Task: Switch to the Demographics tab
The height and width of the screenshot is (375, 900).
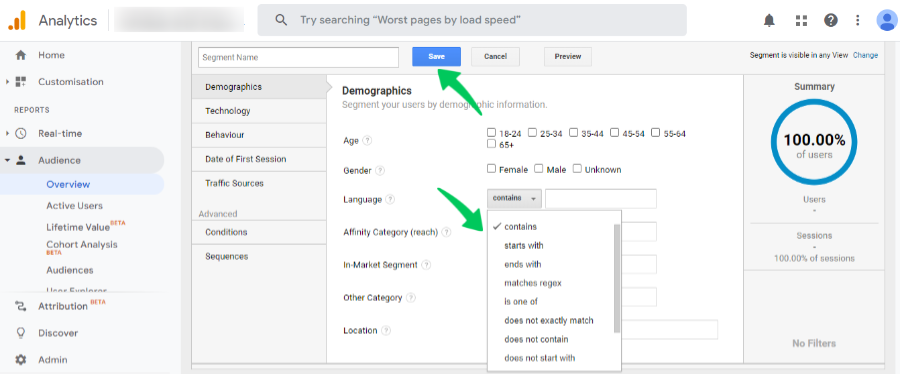Action: point(259,87)
